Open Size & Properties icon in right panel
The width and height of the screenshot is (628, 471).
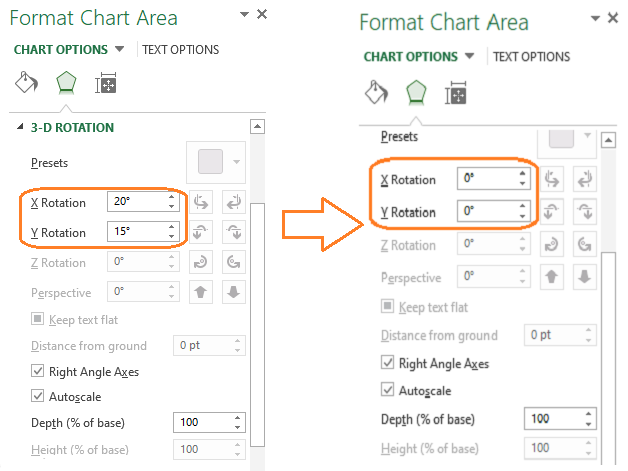pyautogui.click(x=456, y=93)
